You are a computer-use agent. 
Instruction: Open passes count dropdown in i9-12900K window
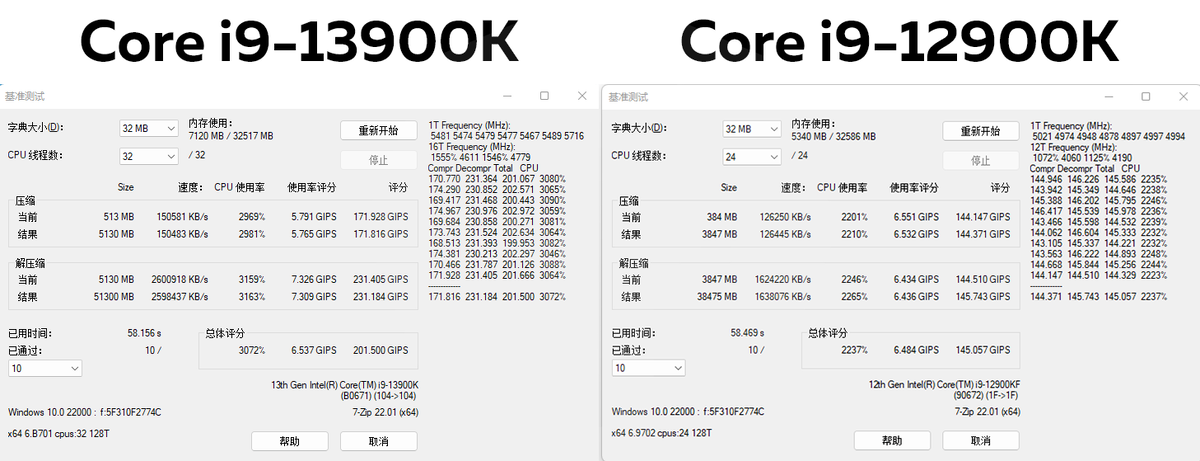click(x=647, y=368)
